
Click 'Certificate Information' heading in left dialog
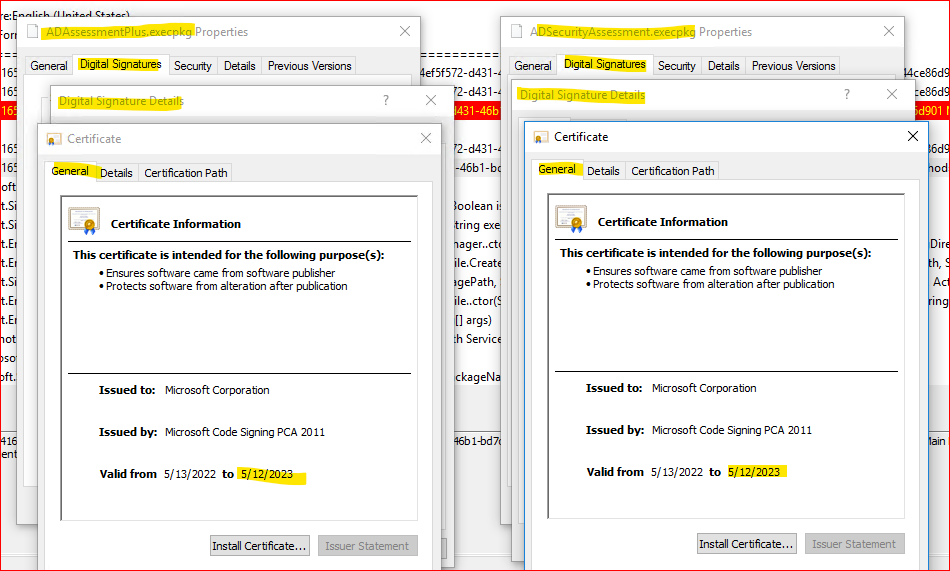(176, 224)
